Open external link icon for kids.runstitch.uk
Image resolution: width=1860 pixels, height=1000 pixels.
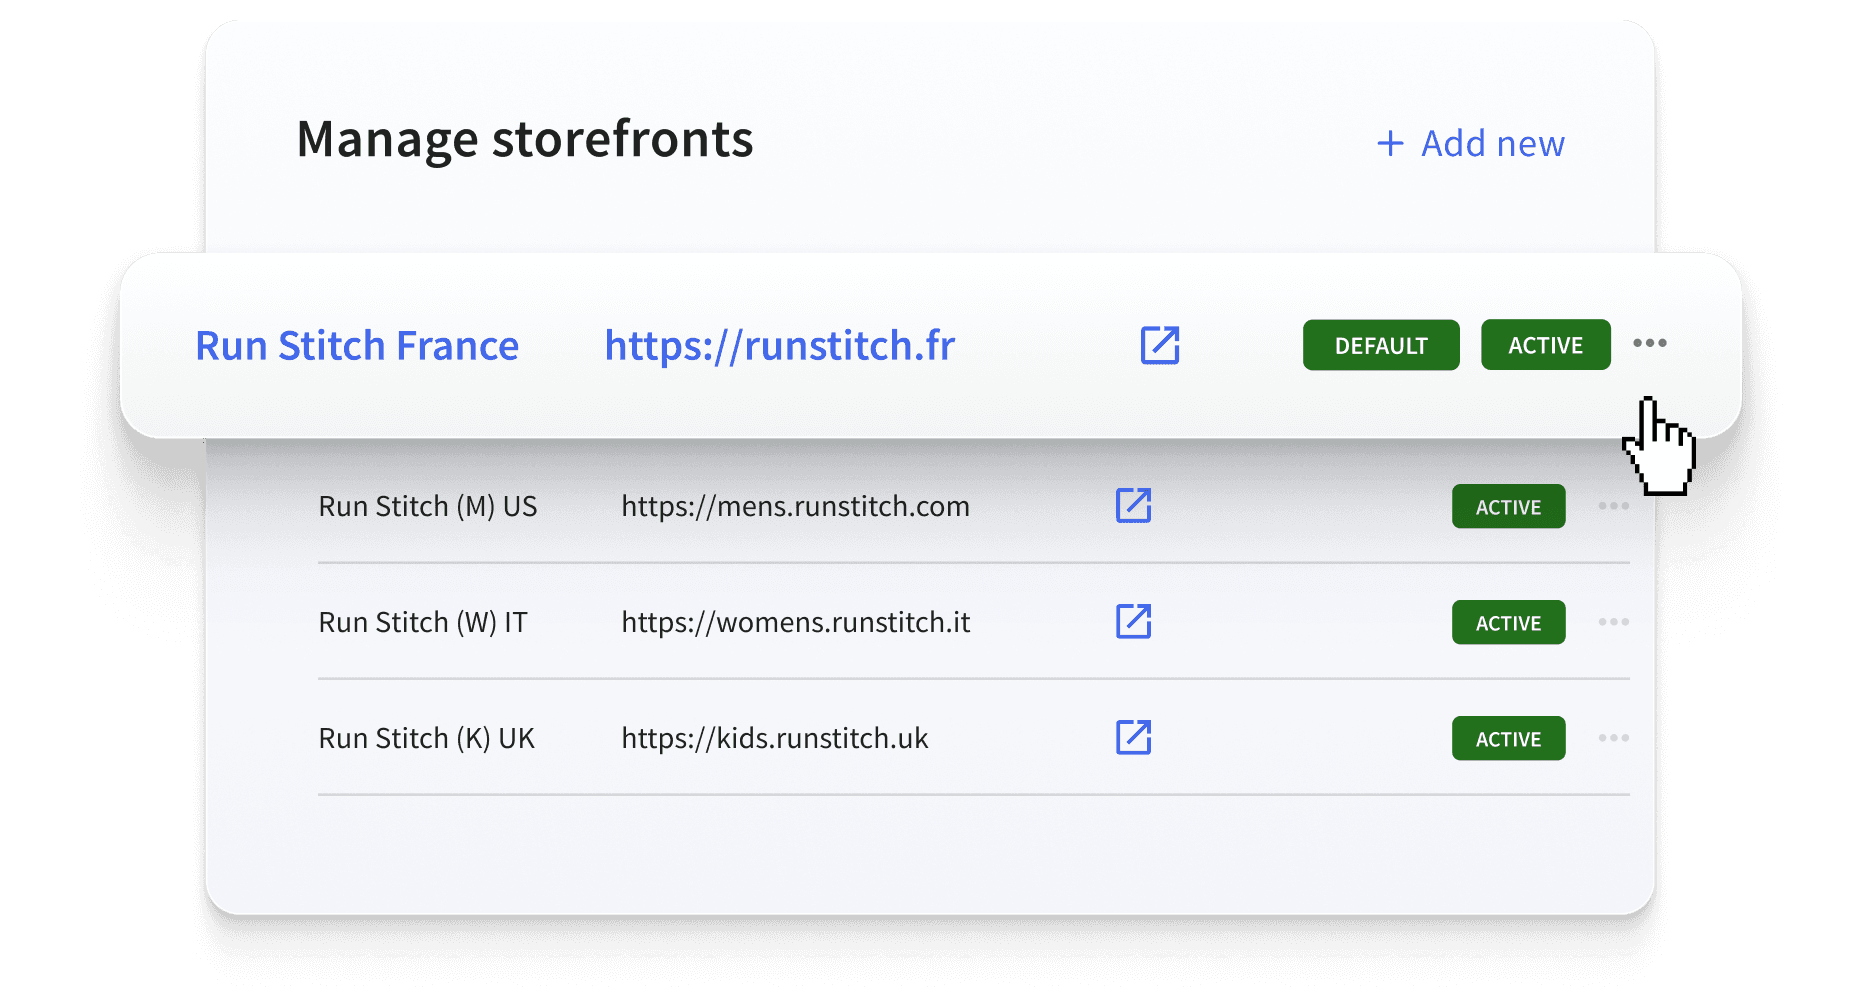click(1133, 738)
